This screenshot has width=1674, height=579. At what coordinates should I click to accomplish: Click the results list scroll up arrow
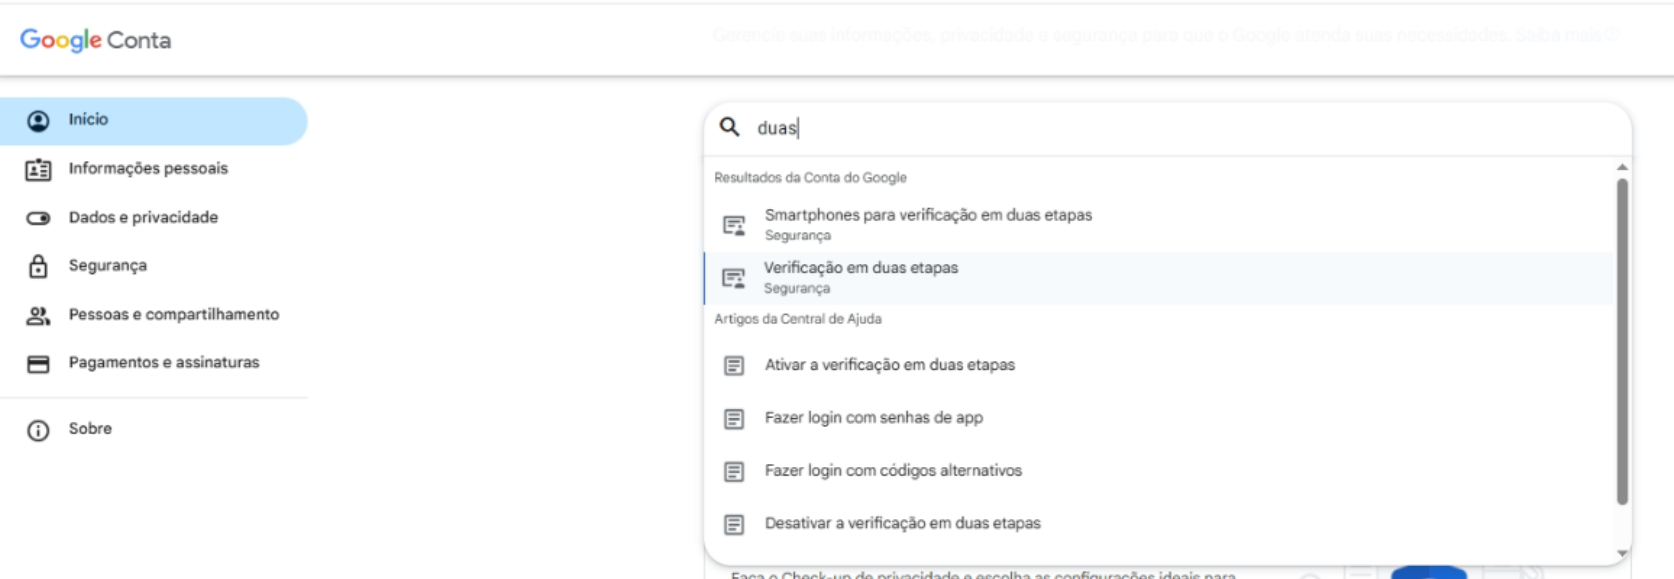[x=1622, y=167]
